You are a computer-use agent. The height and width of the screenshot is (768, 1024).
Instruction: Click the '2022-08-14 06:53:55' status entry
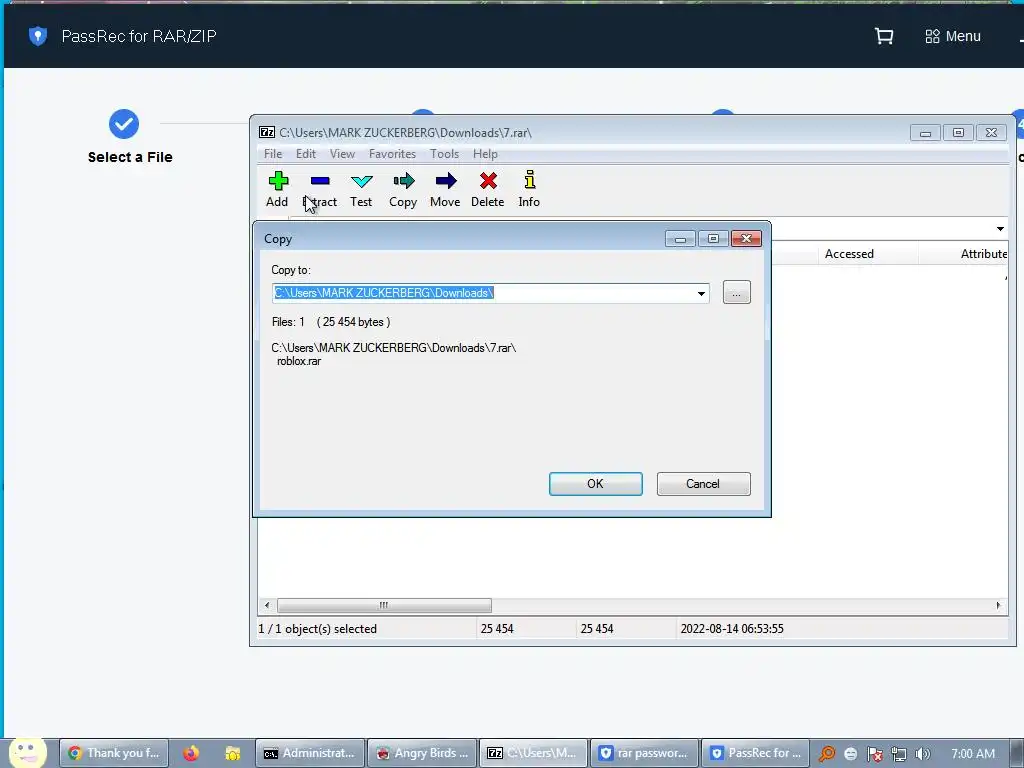732,629
